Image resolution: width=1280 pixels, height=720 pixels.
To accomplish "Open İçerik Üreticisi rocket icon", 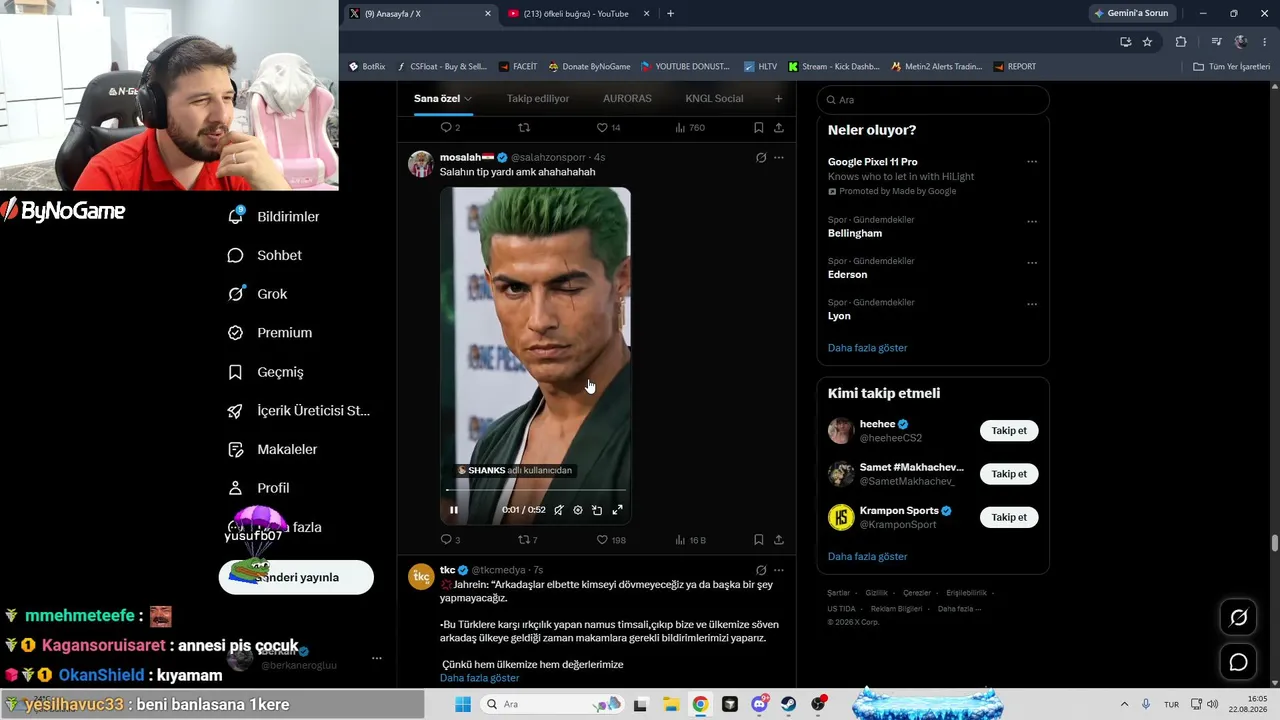I will coord(236,411).
